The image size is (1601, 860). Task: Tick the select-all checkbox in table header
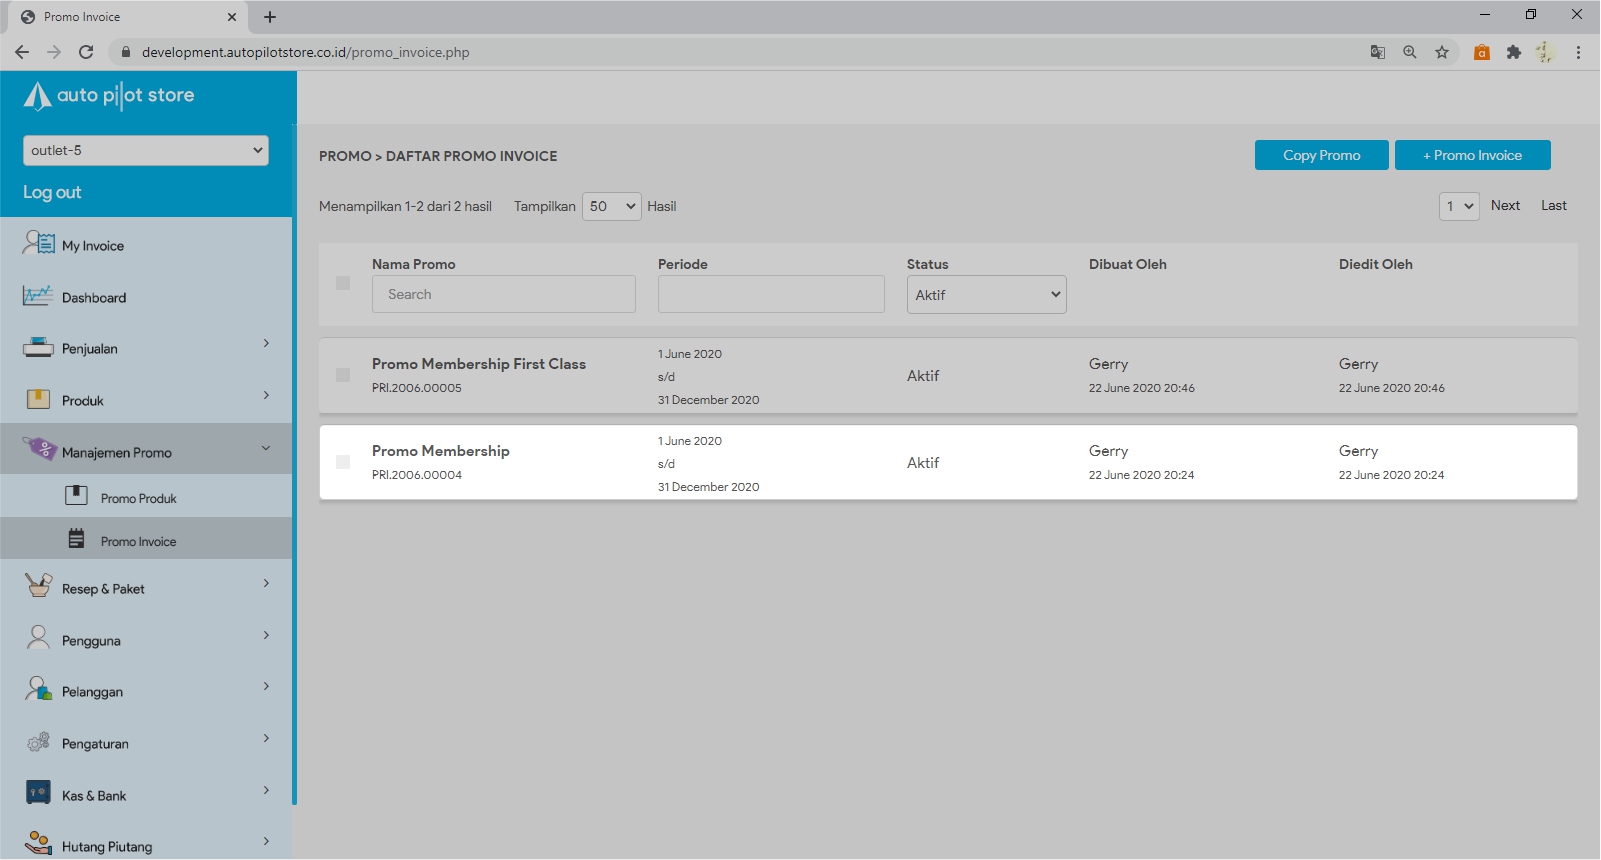pyautogui.click(x=343, y=283)
